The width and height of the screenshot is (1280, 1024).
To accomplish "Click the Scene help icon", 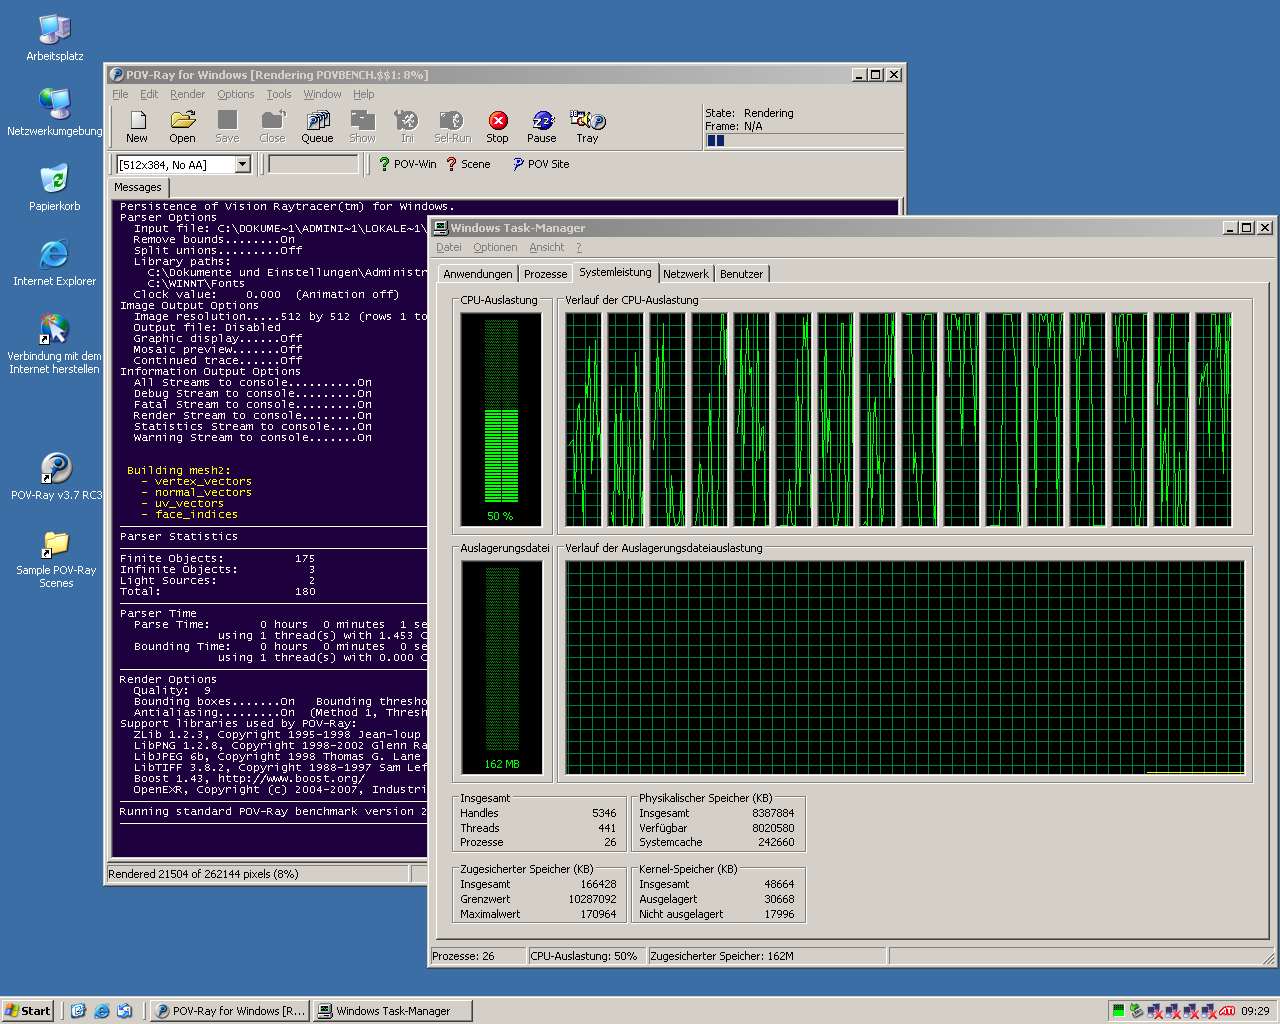I will click(x=467, y=164).
